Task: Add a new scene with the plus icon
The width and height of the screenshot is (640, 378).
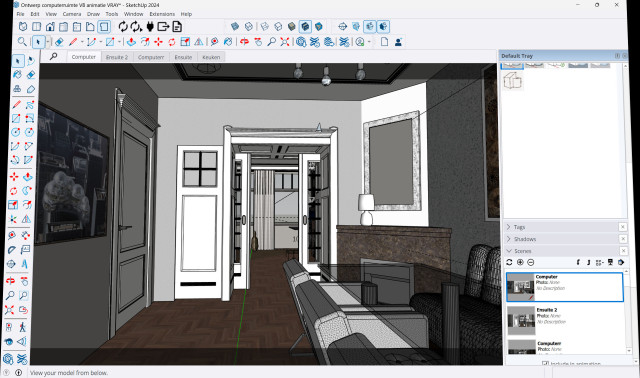Action: point(520,262)
